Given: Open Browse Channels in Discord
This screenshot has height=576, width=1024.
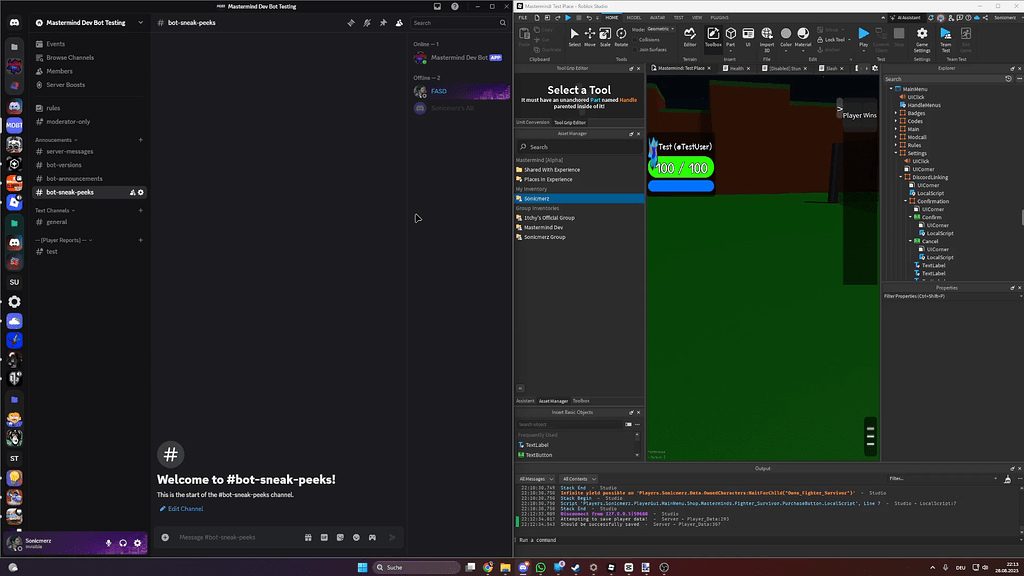Looking at the screenshot, I should coord(70,57).
